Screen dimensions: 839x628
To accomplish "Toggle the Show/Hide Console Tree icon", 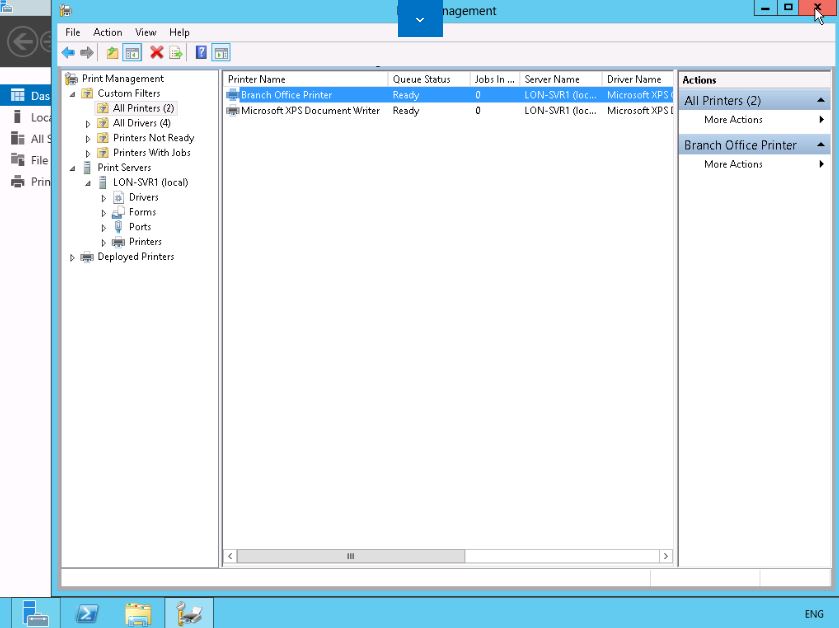I will click(132, 52).
